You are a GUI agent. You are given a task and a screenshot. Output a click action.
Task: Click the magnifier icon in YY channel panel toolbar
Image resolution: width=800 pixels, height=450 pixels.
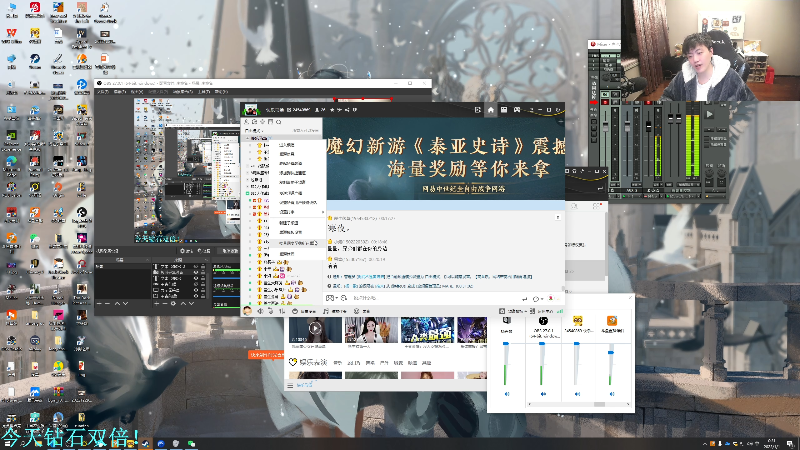coord(279,122)
